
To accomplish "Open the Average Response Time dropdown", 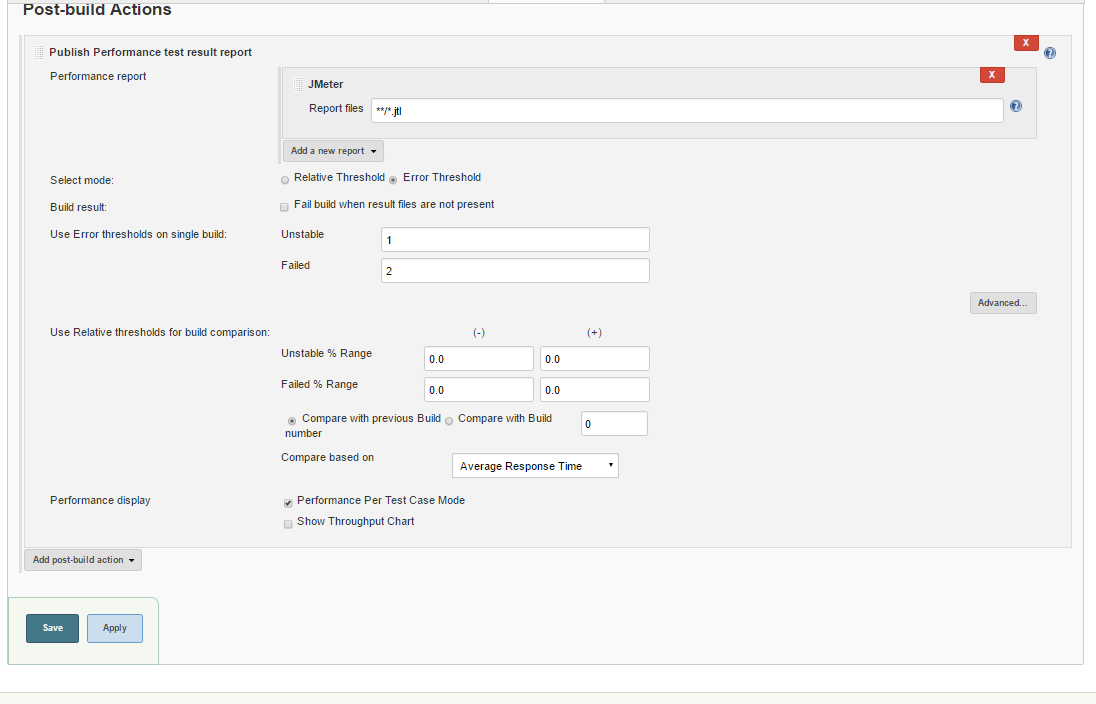I will click(535, 466).
